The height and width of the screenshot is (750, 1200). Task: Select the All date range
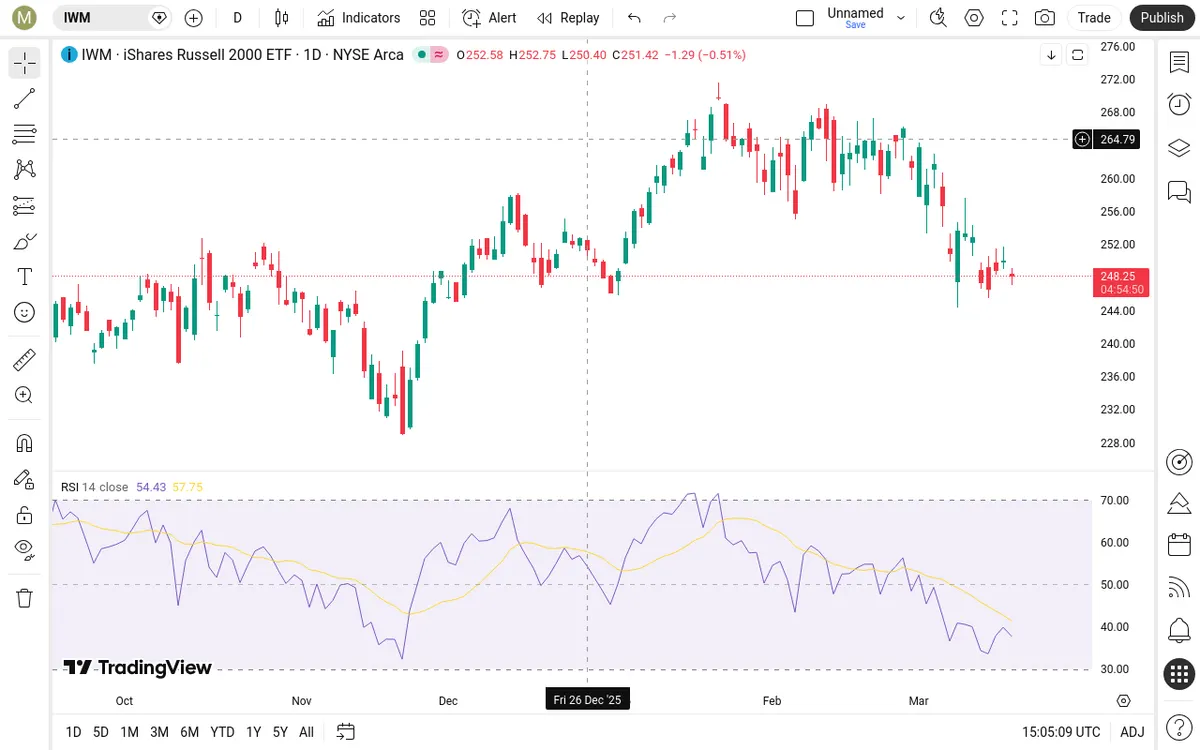307,732
